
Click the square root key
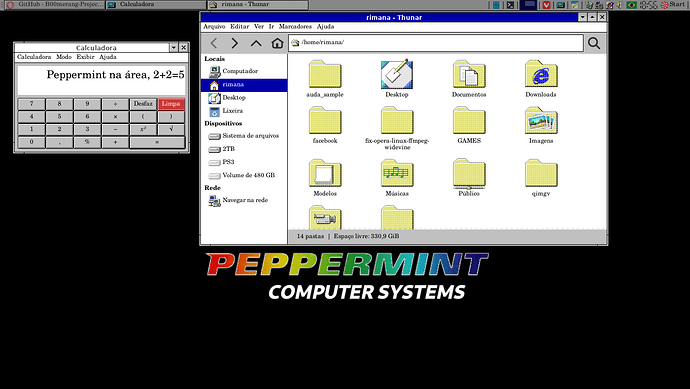tap(171, 129)
